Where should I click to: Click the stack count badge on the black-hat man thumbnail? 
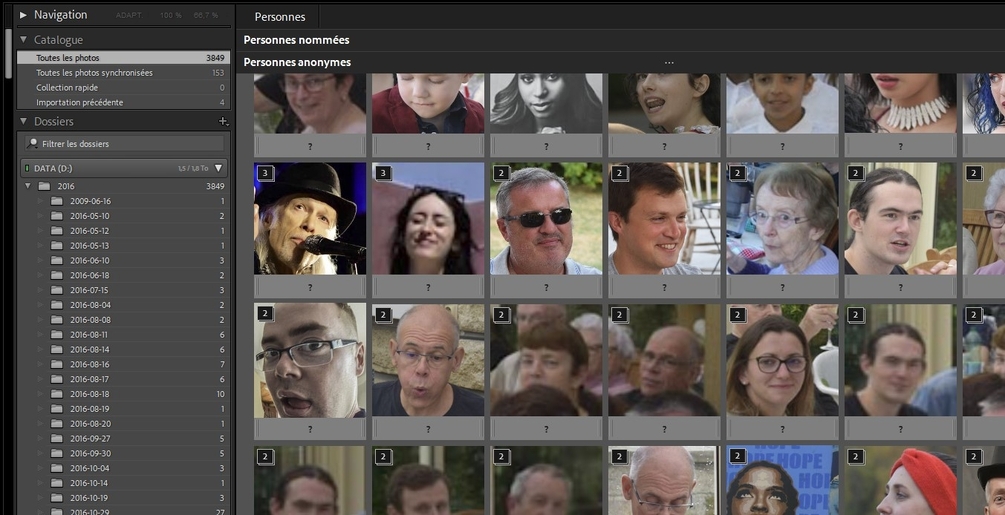pos(264,173)
